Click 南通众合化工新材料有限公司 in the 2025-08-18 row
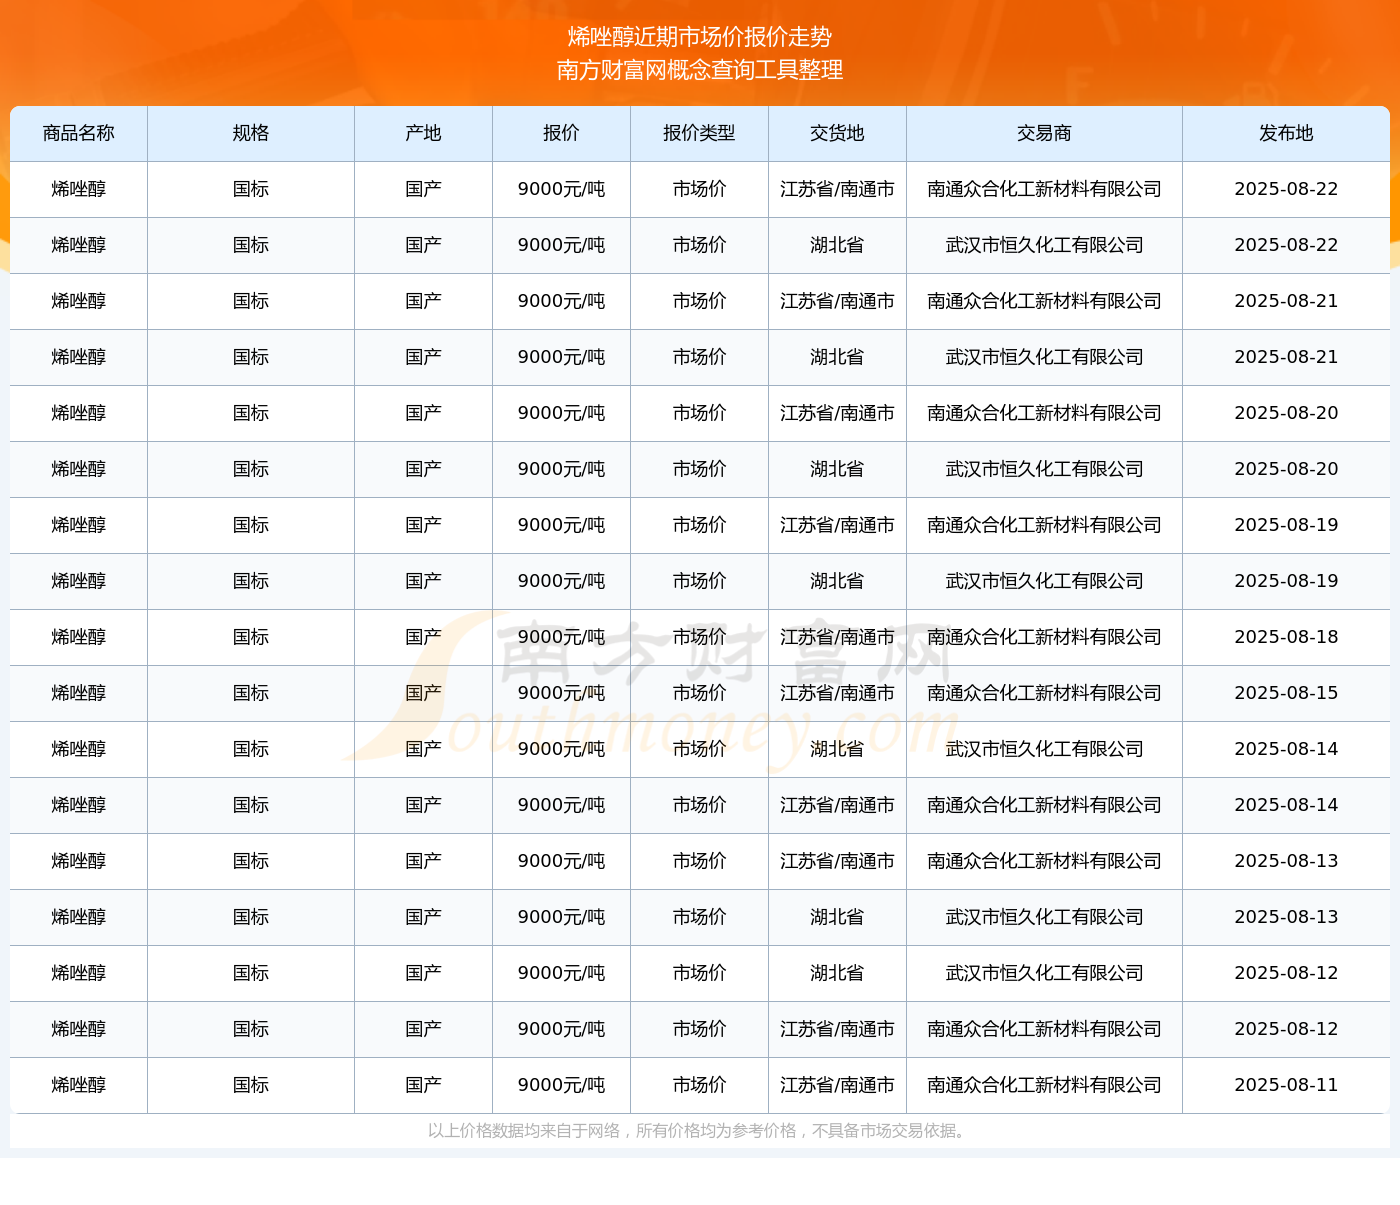Viewport: 1400px width, 1205px height. (x=1045, y=637)
